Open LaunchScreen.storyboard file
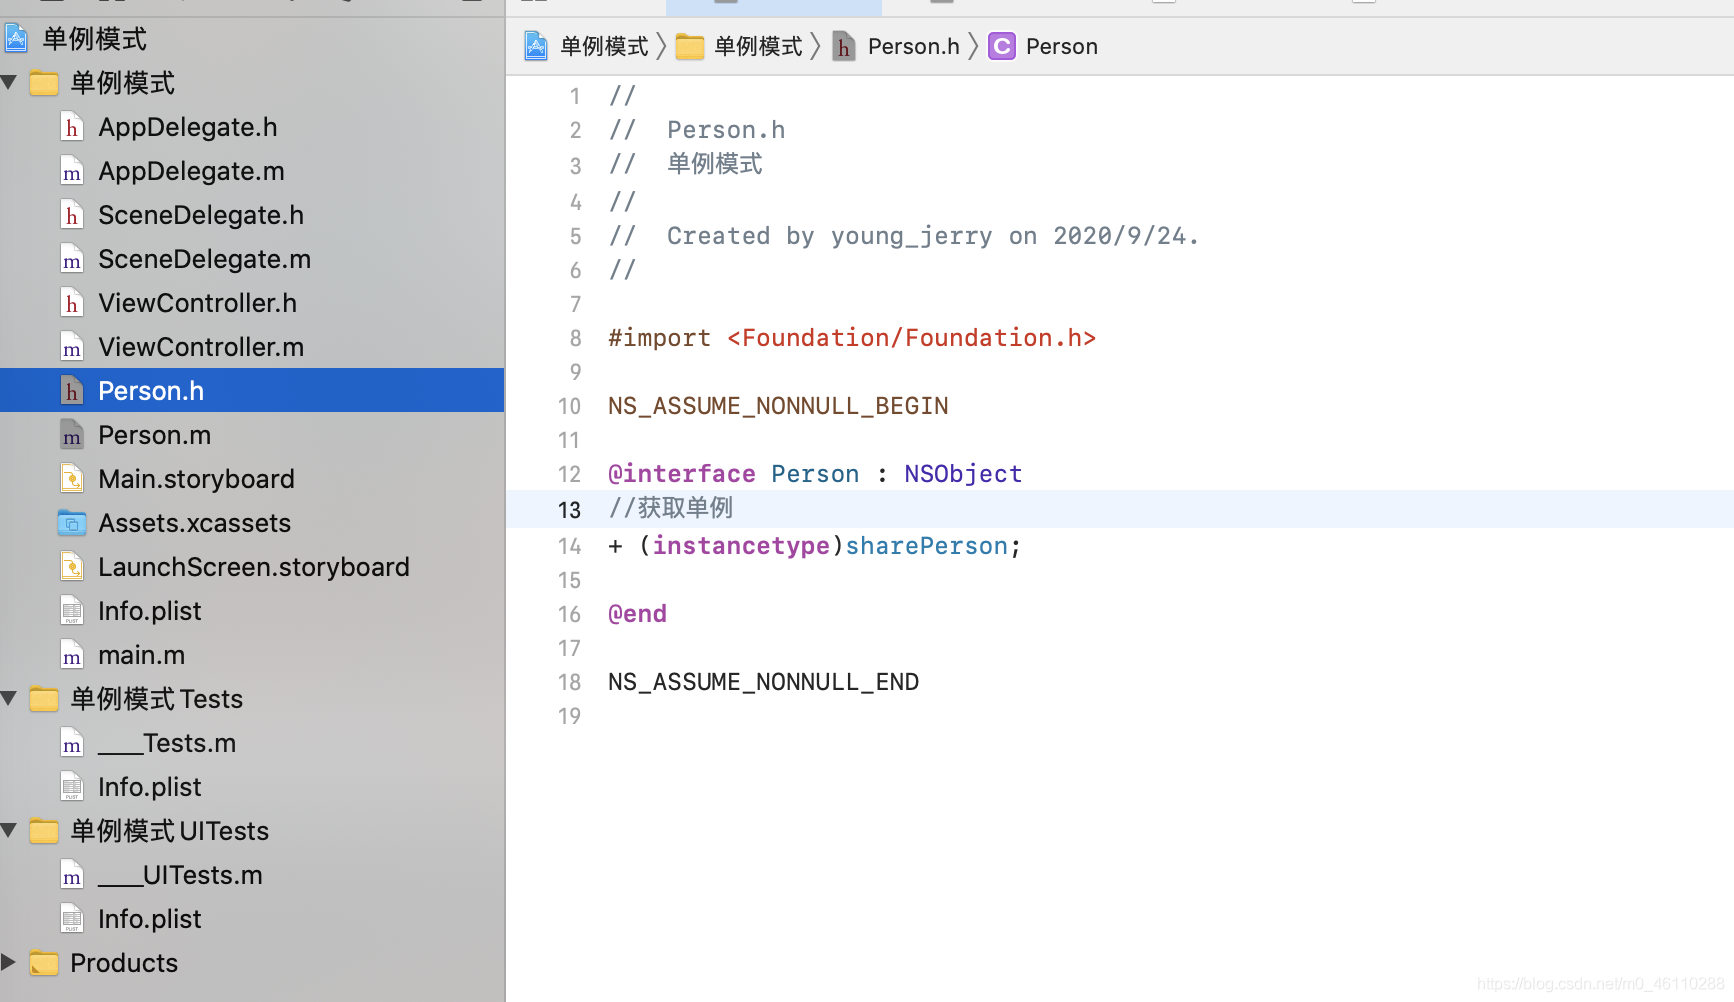 pyautogui.click(x=252, y=567)
